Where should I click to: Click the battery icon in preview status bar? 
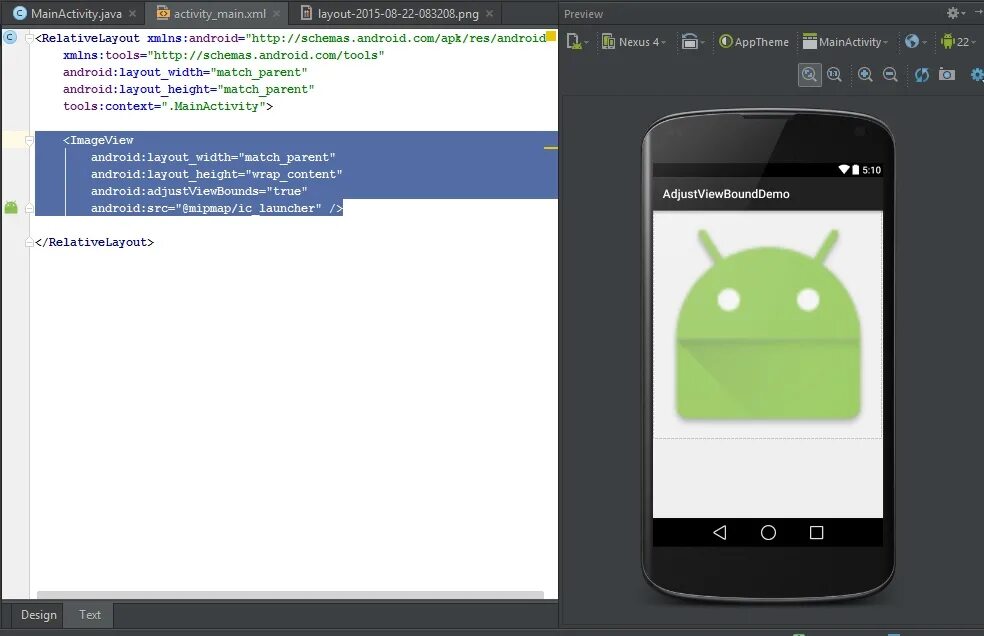click(855, 170)
